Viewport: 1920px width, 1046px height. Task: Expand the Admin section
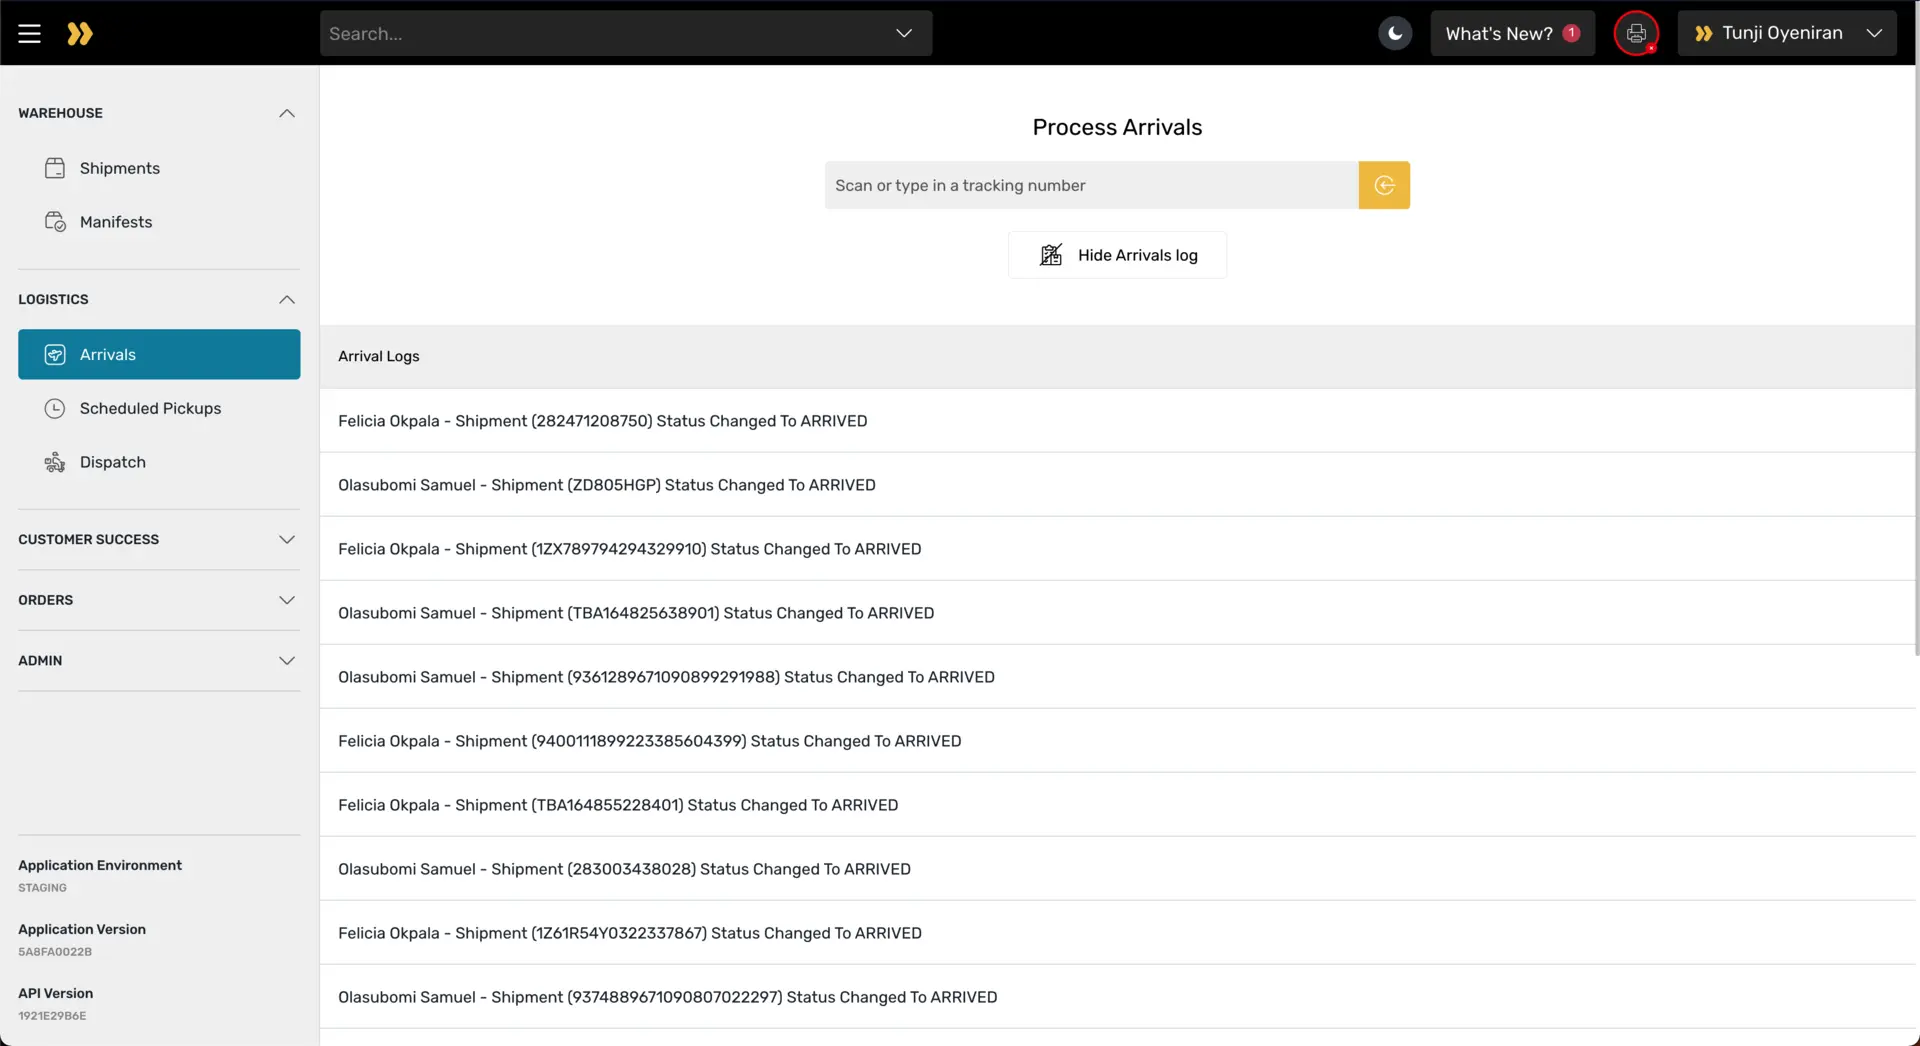(159, 660)
